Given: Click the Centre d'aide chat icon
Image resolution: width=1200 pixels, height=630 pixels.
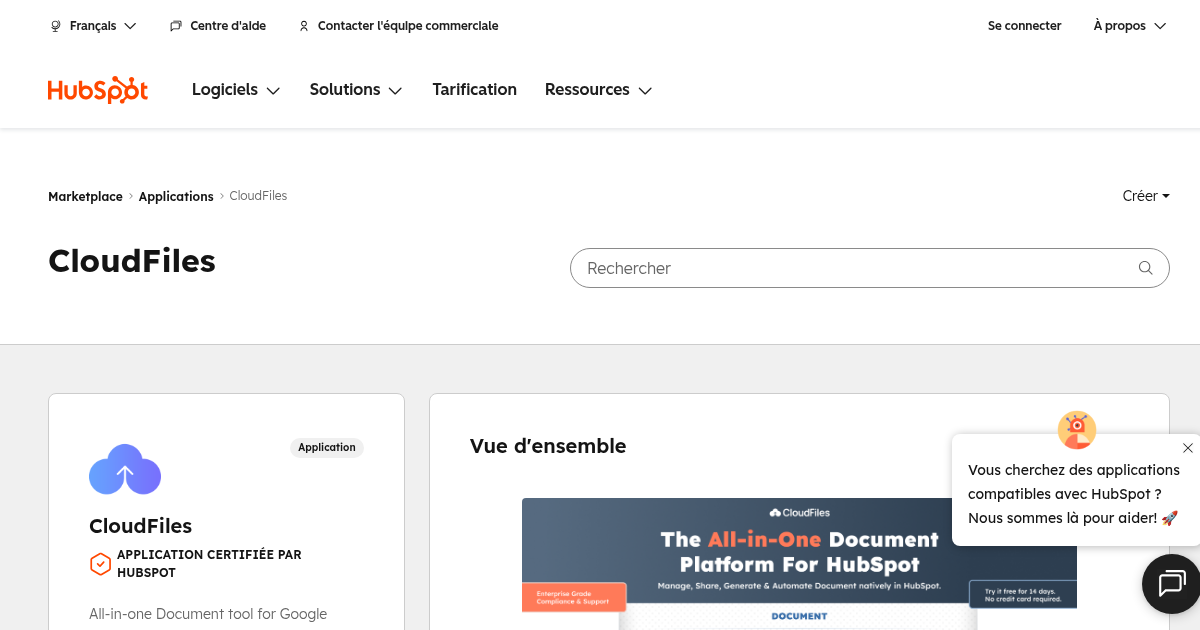Looking at the screenshot, I should (x=176, y=26).
